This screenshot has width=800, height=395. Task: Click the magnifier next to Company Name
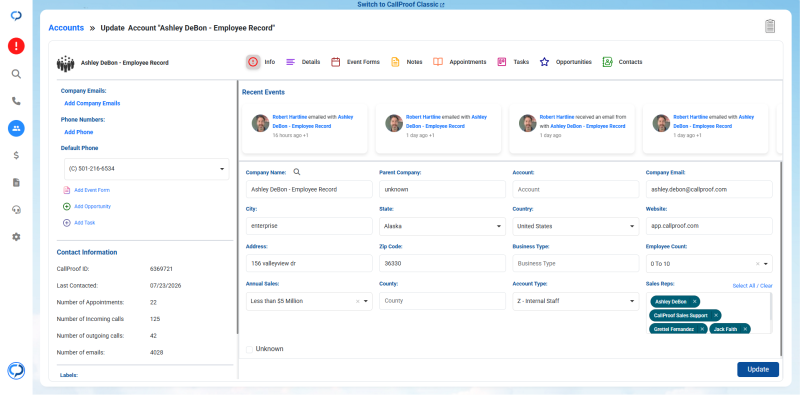pos(297,172)
